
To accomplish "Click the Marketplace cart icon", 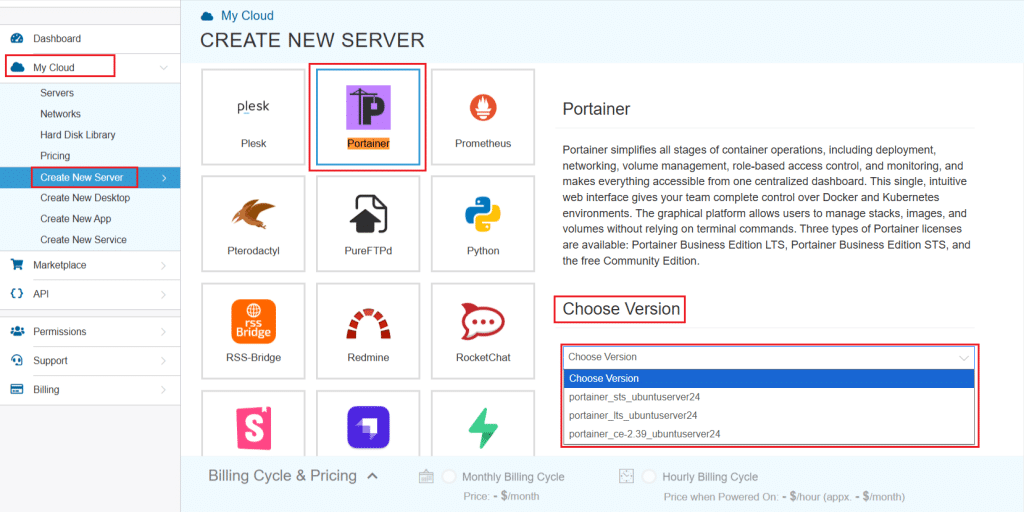I will [x=17, y=265].
